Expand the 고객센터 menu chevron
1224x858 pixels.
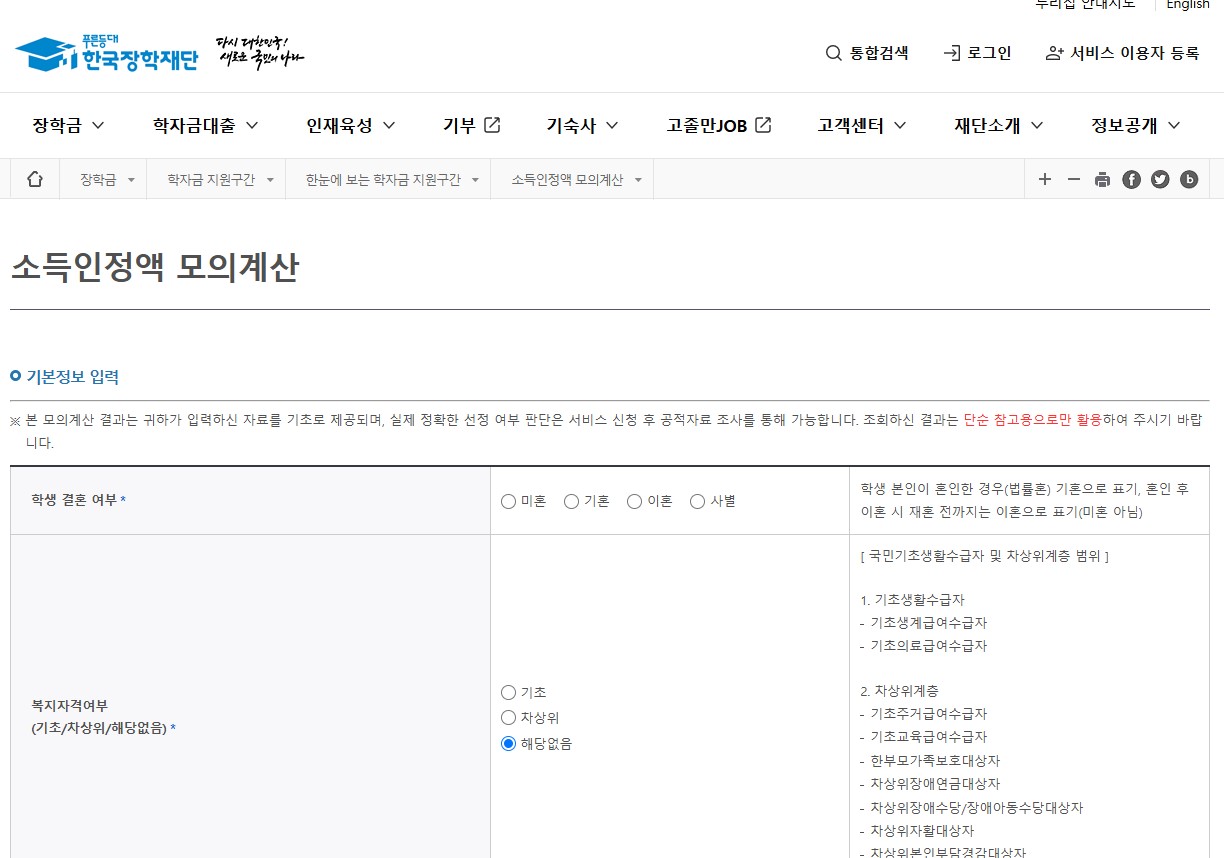[x=901, y=126]
